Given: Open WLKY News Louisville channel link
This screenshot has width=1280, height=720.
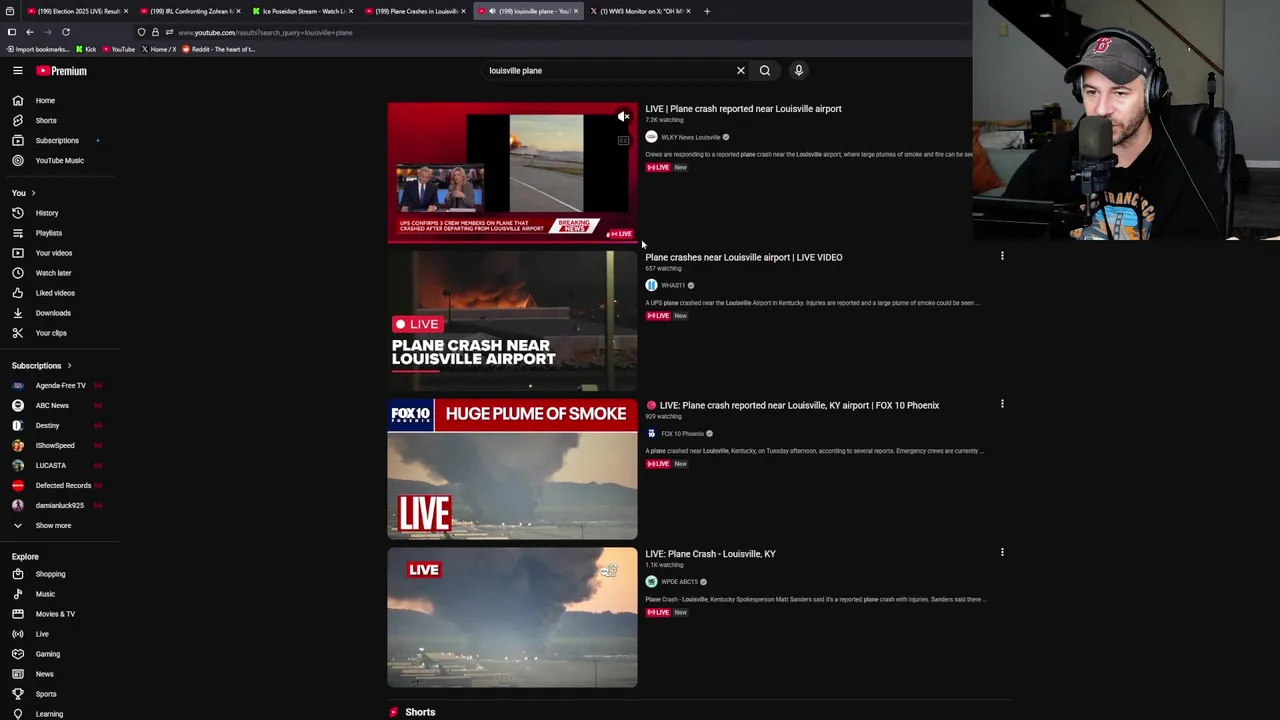Looking at the screenshot, I should [690, 137].
